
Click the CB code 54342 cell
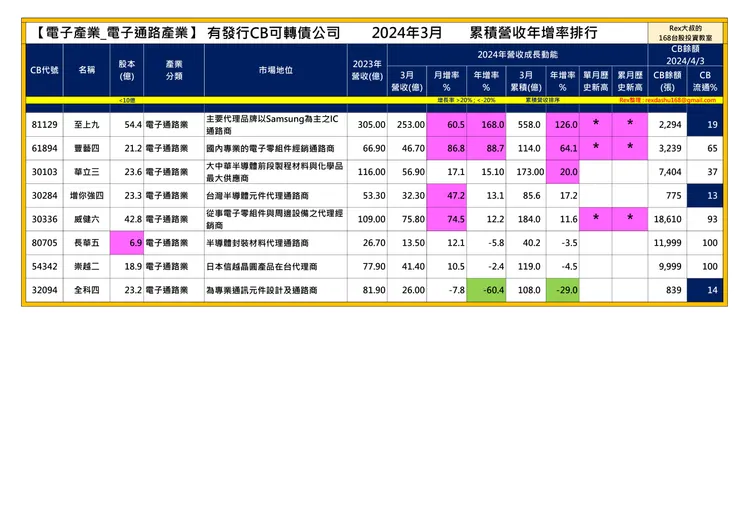point(44,266)
